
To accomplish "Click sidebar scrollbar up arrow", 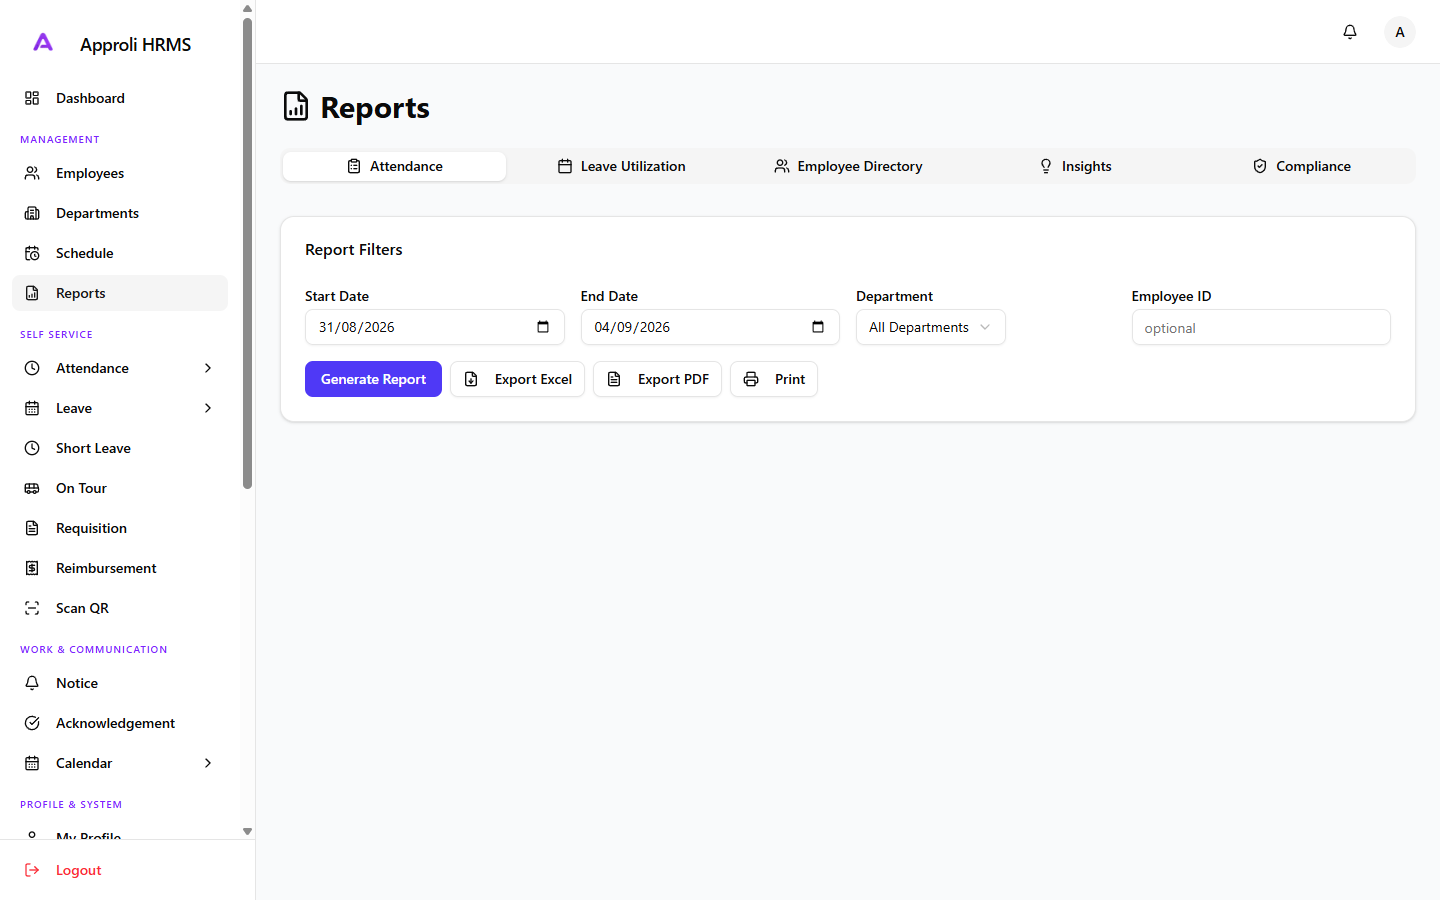I will tap(247, 8).
